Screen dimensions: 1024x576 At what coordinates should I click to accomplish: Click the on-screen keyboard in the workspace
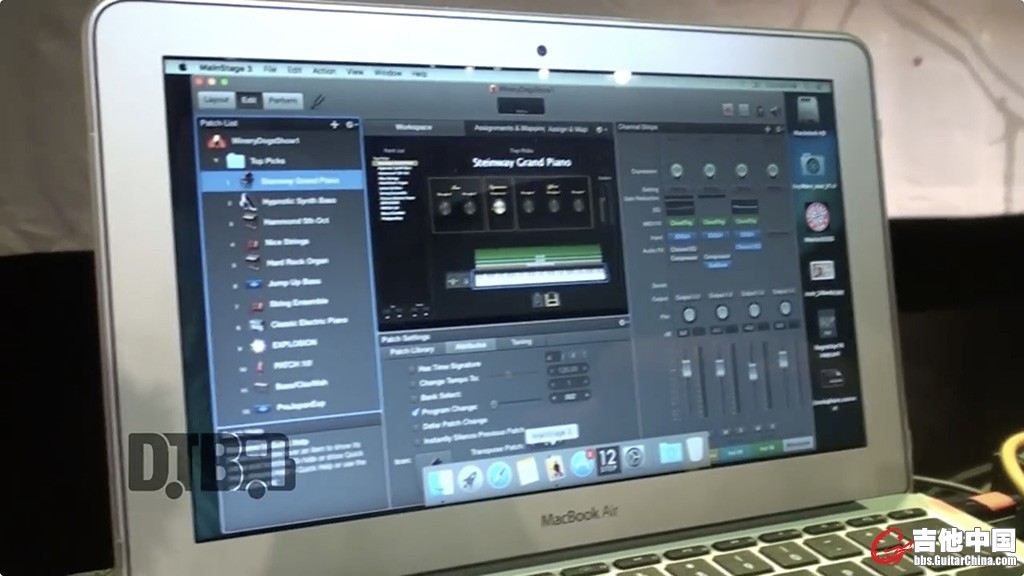pyautogui.click(x=541, y=277)
